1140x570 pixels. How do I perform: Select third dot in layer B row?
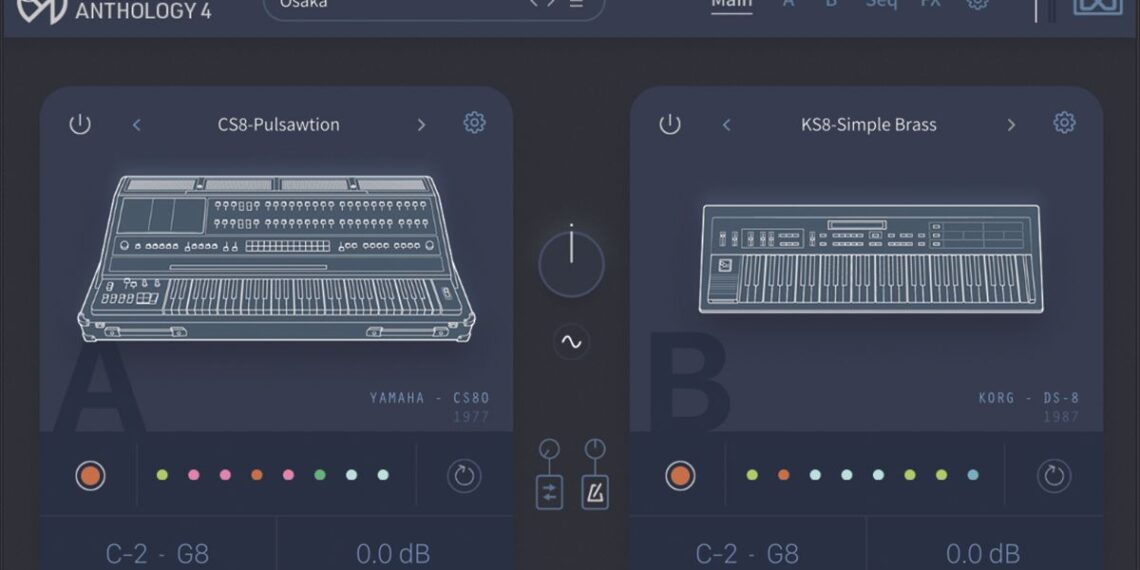coord(815,475)
